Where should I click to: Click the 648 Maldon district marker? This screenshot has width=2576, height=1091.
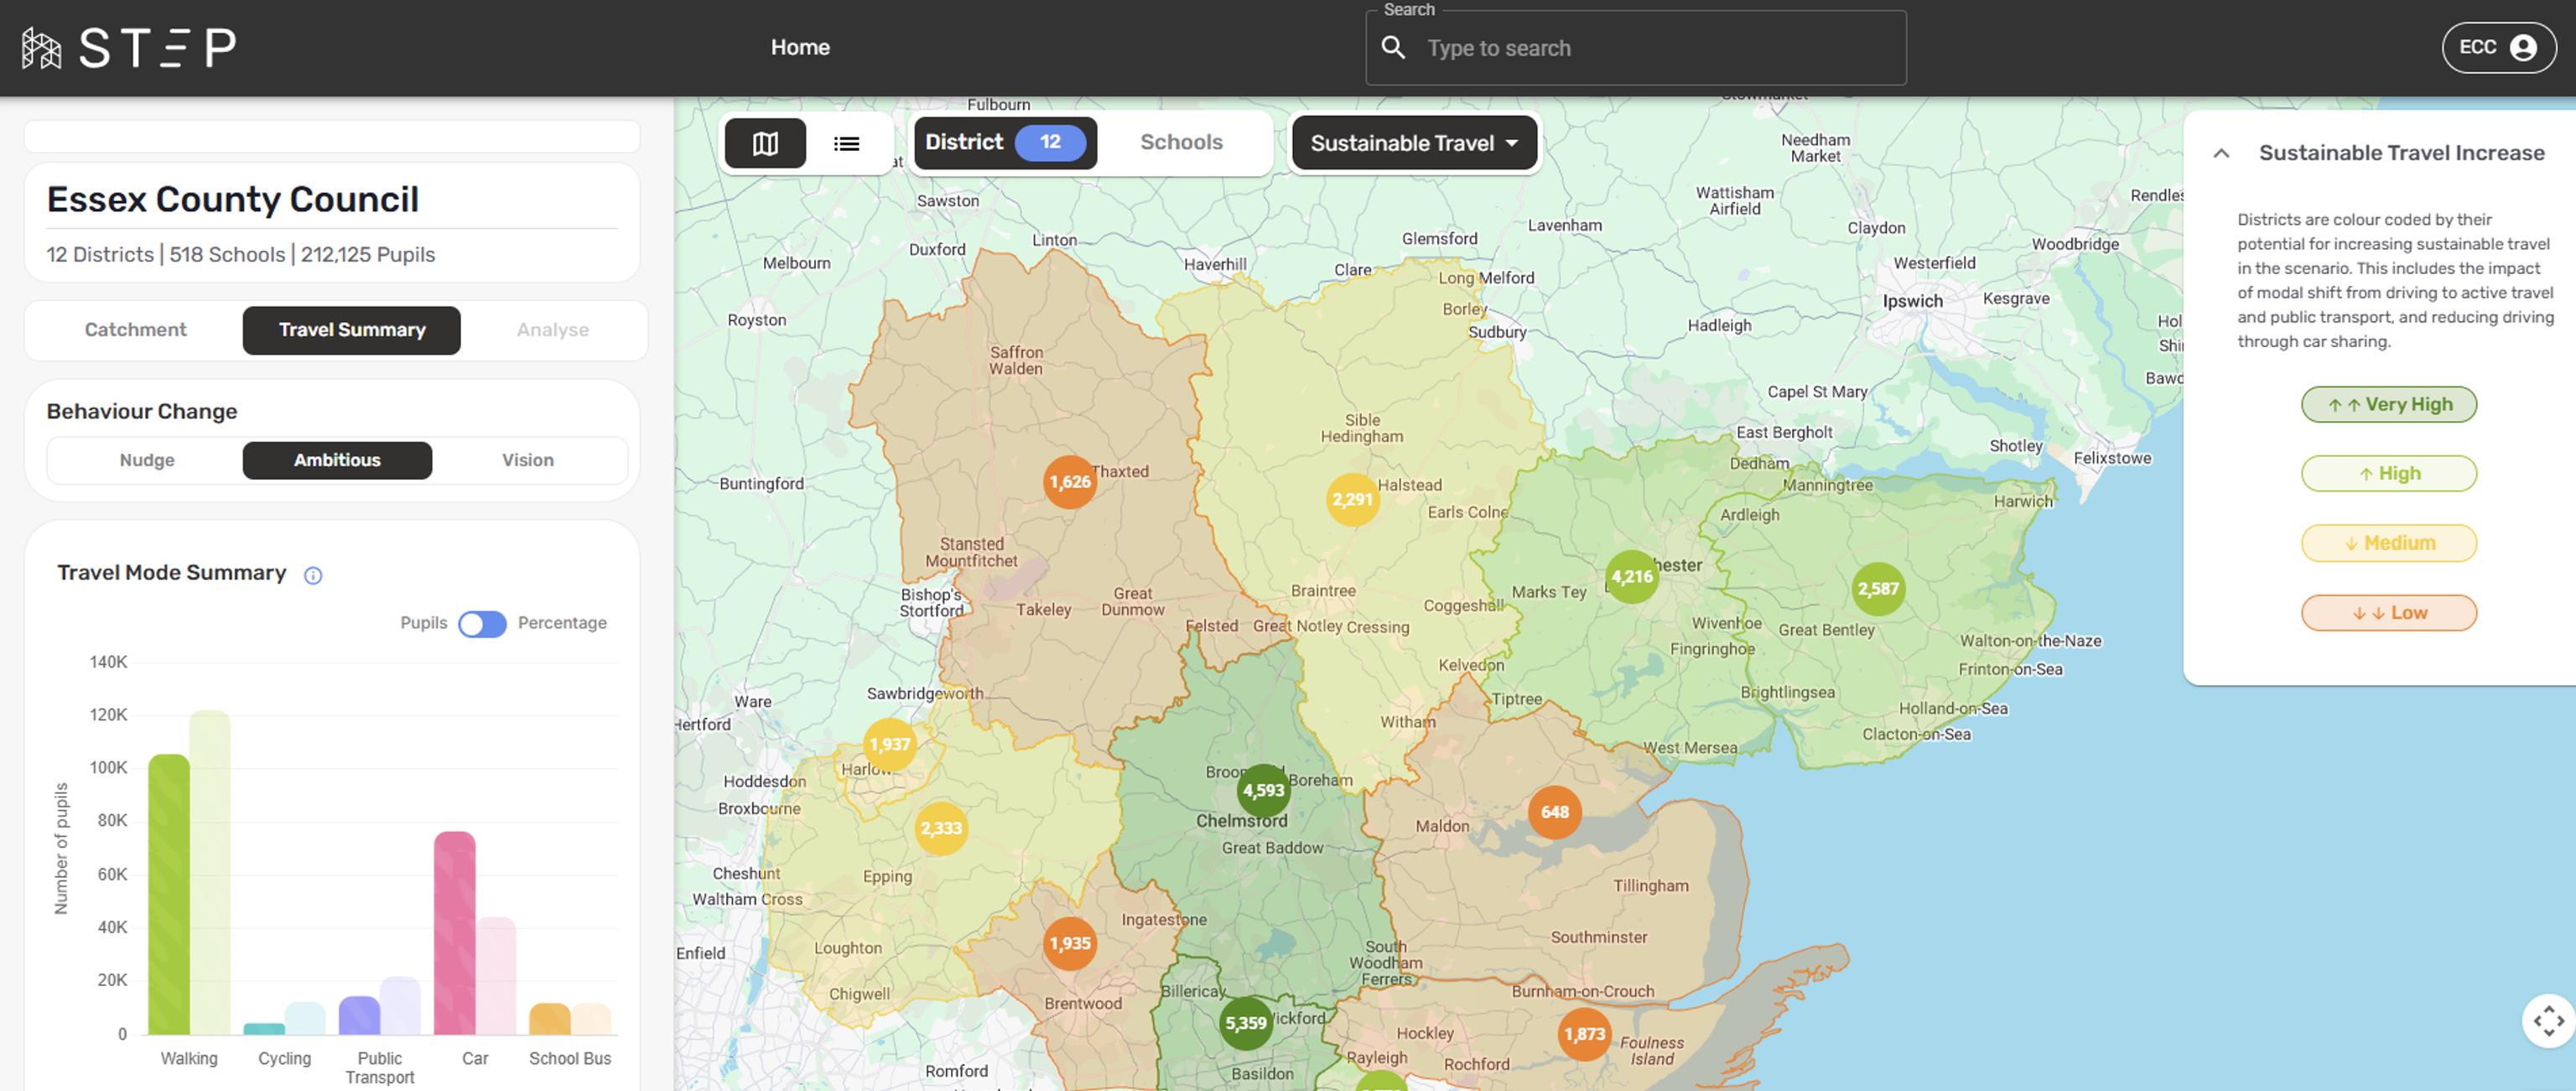(1554, 812)
